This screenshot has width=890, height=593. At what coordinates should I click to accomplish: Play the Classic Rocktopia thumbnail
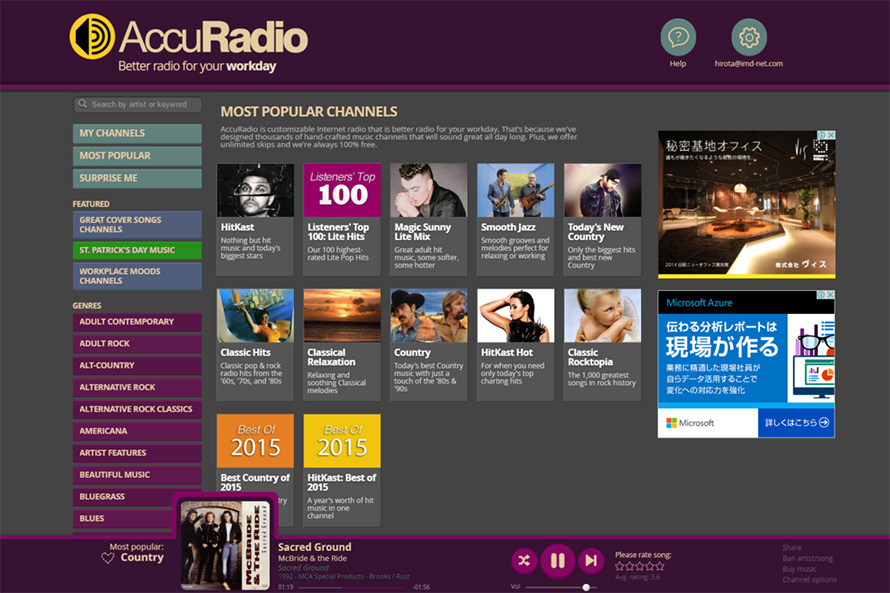pyautogui.click(x=602, y=316)
